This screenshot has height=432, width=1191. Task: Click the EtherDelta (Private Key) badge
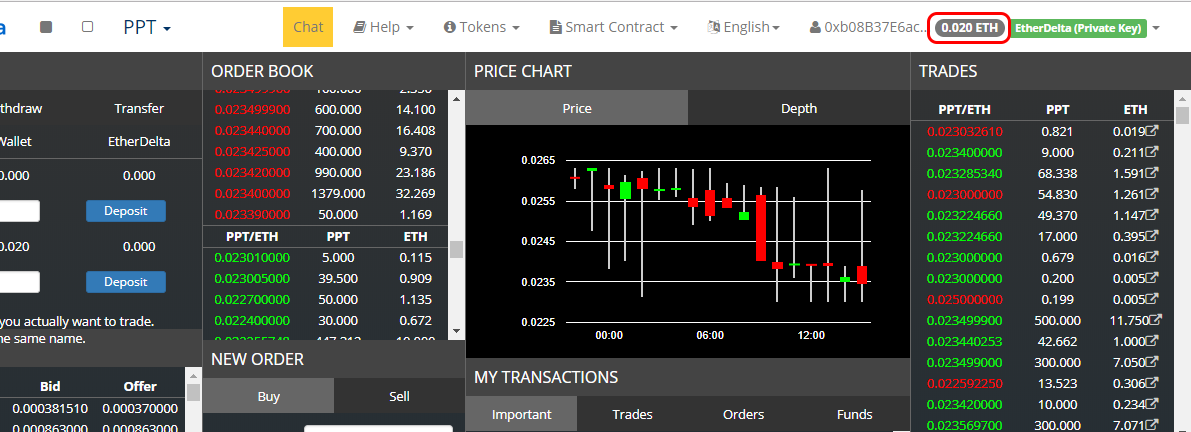click(1079, 28)
